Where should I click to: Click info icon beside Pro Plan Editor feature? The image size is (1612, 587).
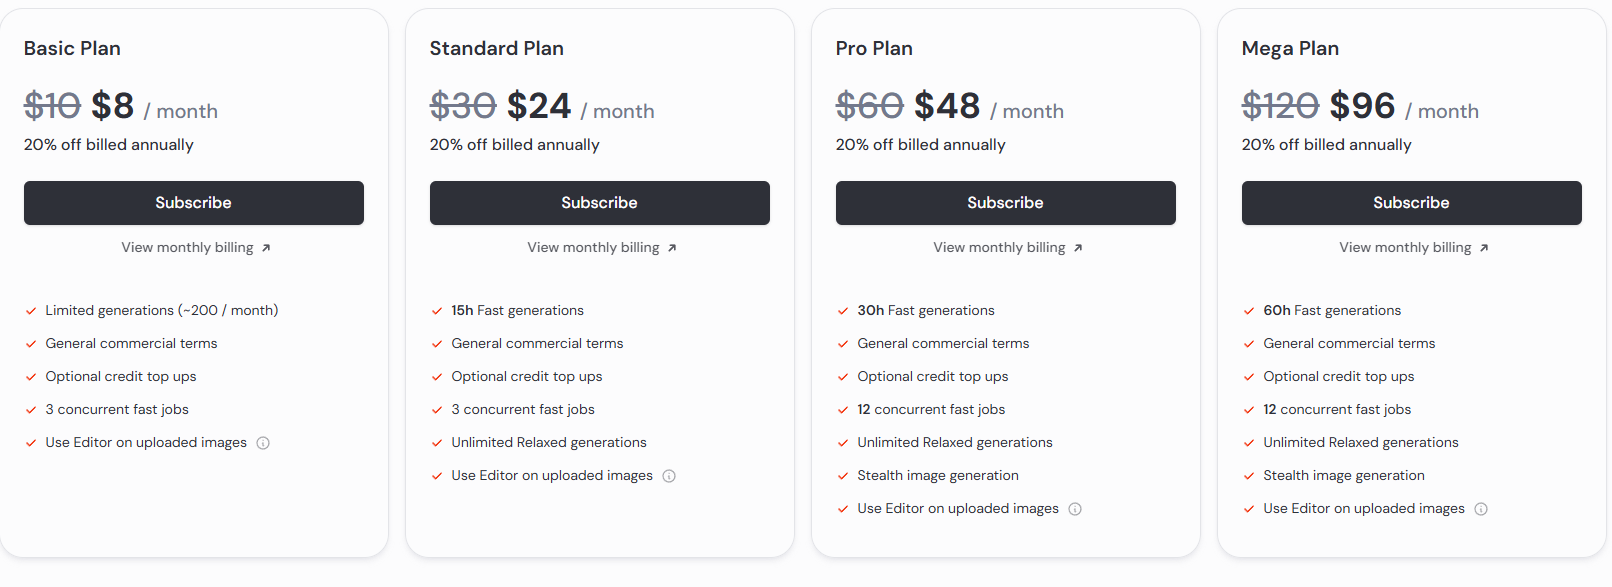(1075, 509)
